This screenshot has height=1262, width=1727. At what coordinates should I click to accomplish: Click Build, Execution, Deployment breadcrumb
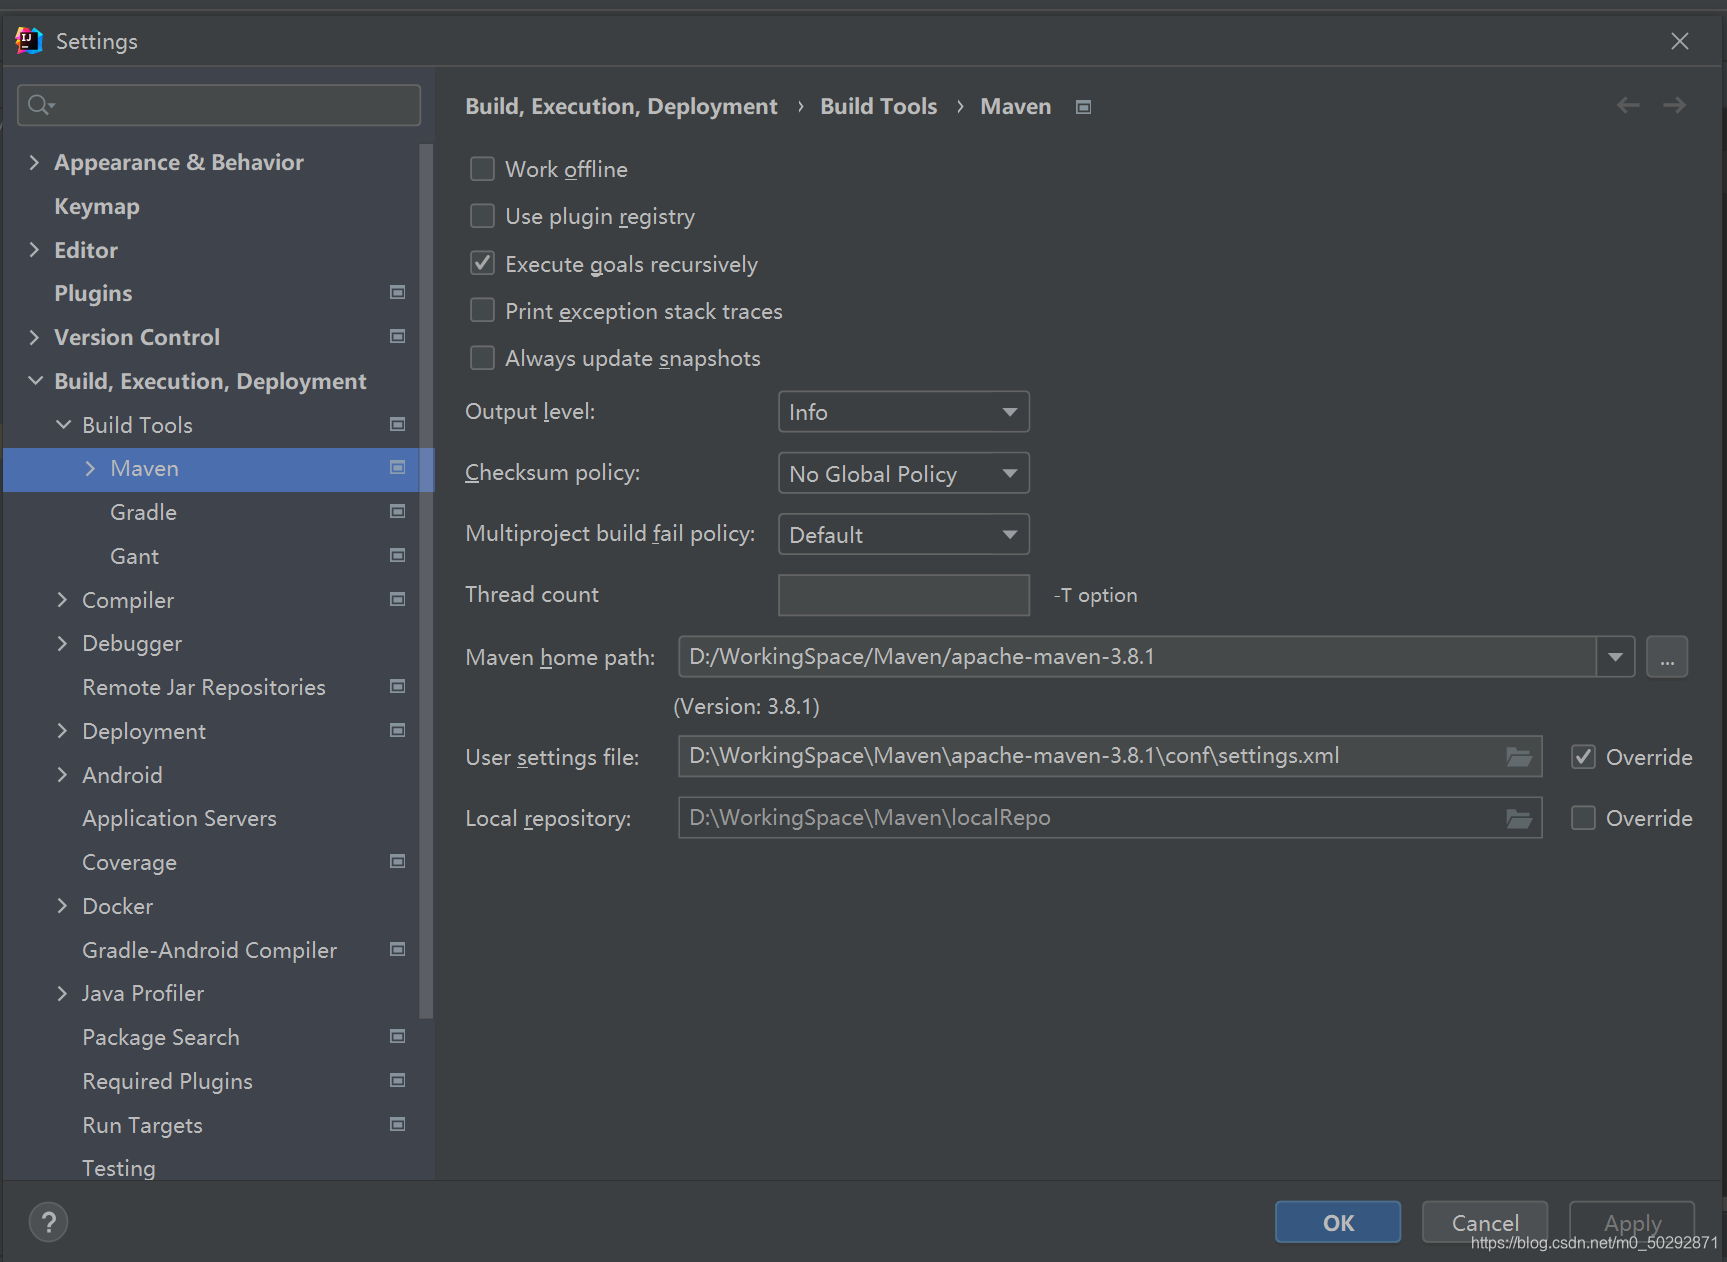(x=621, y=106)
